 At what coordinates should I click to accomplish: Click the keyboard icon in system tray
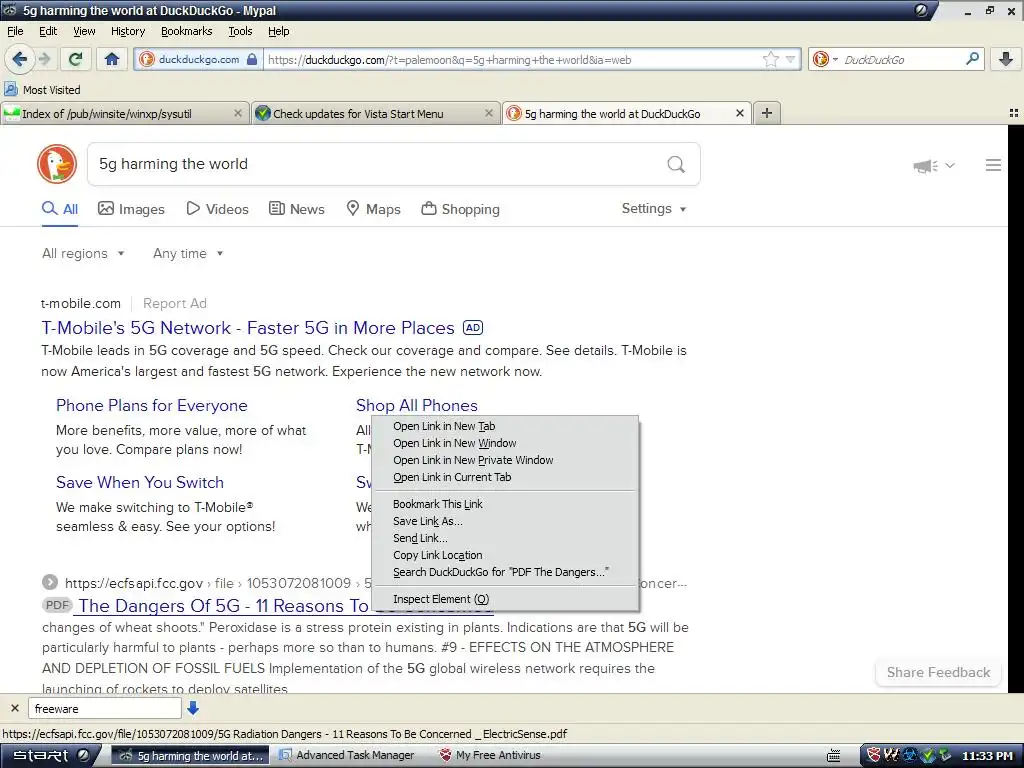click(x=834, y=756)
